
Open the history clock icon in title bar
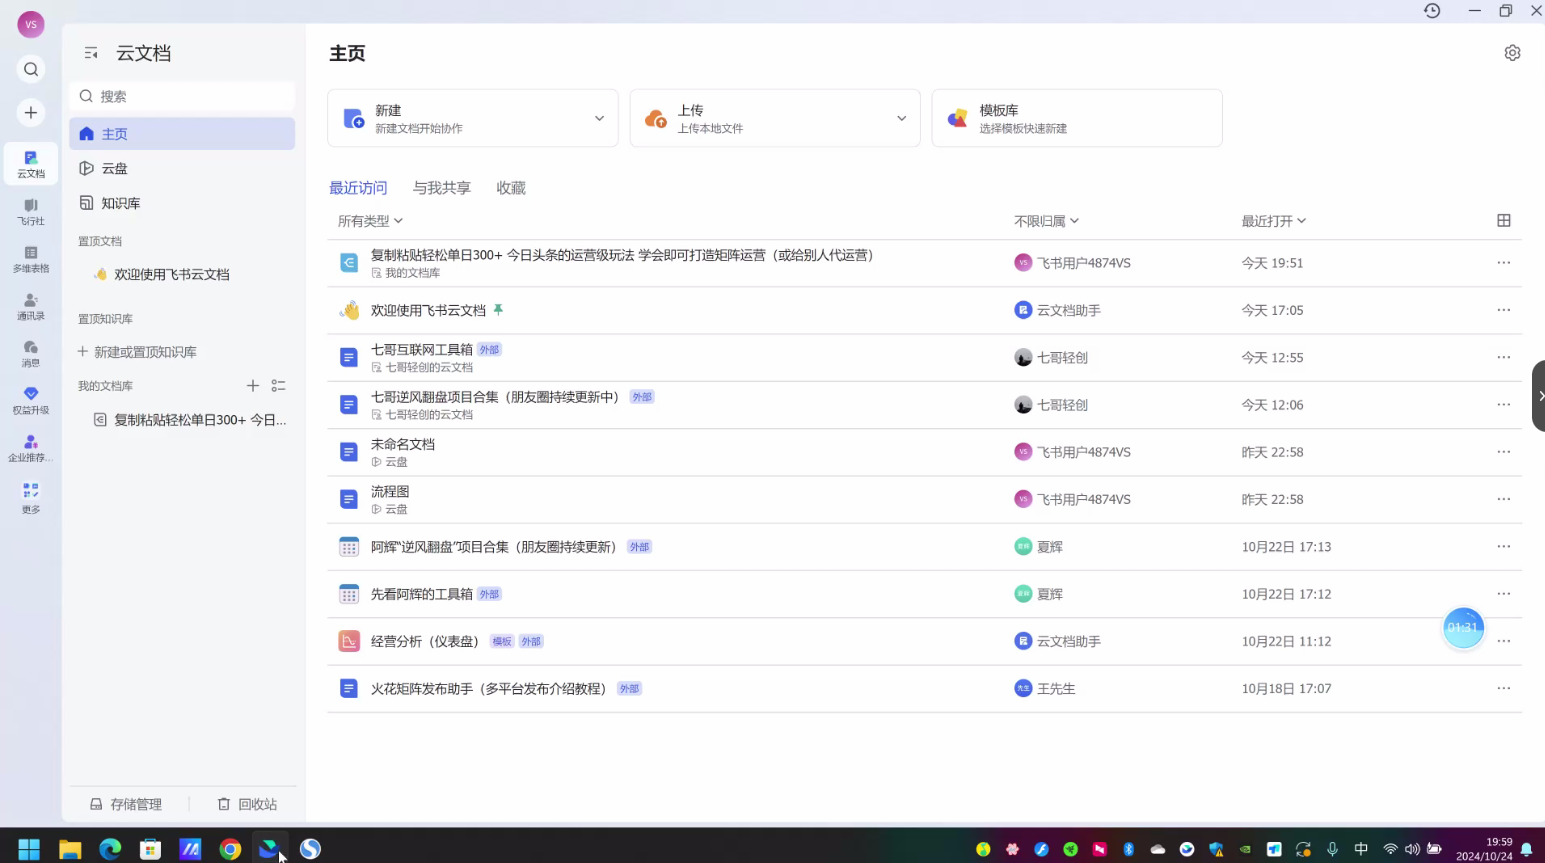tap(1432, 11)
